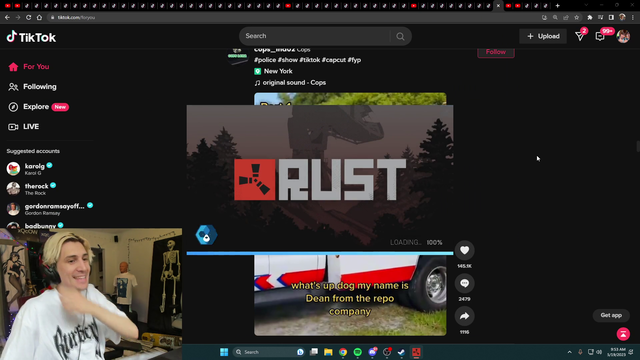Viewport: 640px width, 360px height.
Task: Open Steam from the taskbar
Action: pos(401,352)
